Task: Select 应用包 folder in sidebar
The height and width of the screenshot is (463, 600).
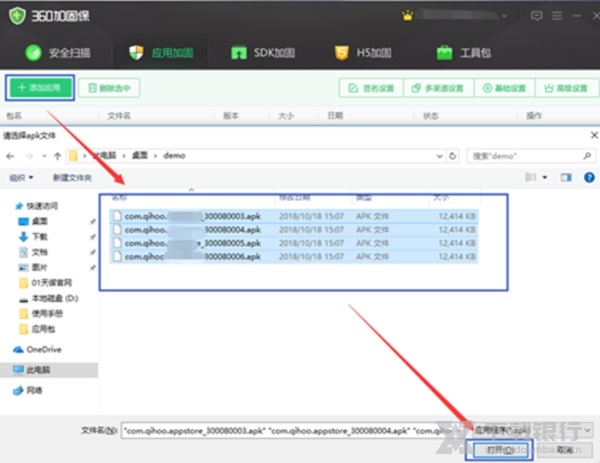Action: pyautogui.click(x=37, y=329)
